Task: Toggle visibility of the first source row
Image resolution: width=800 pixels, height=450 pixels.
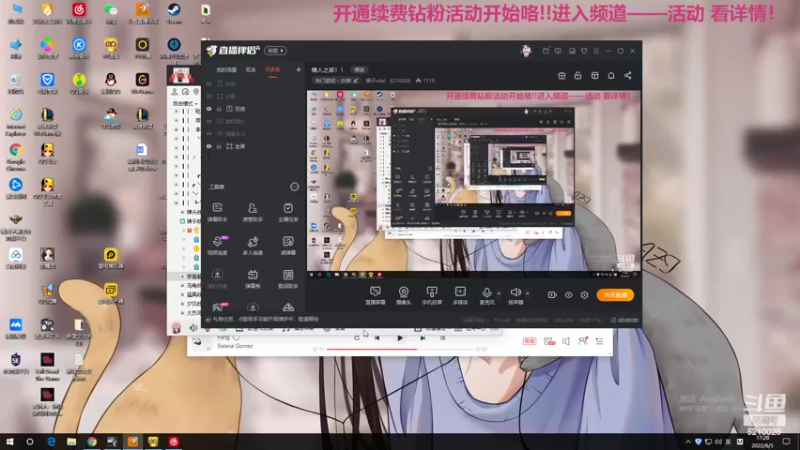Action: pyautogui.click(x=209, y=84)
